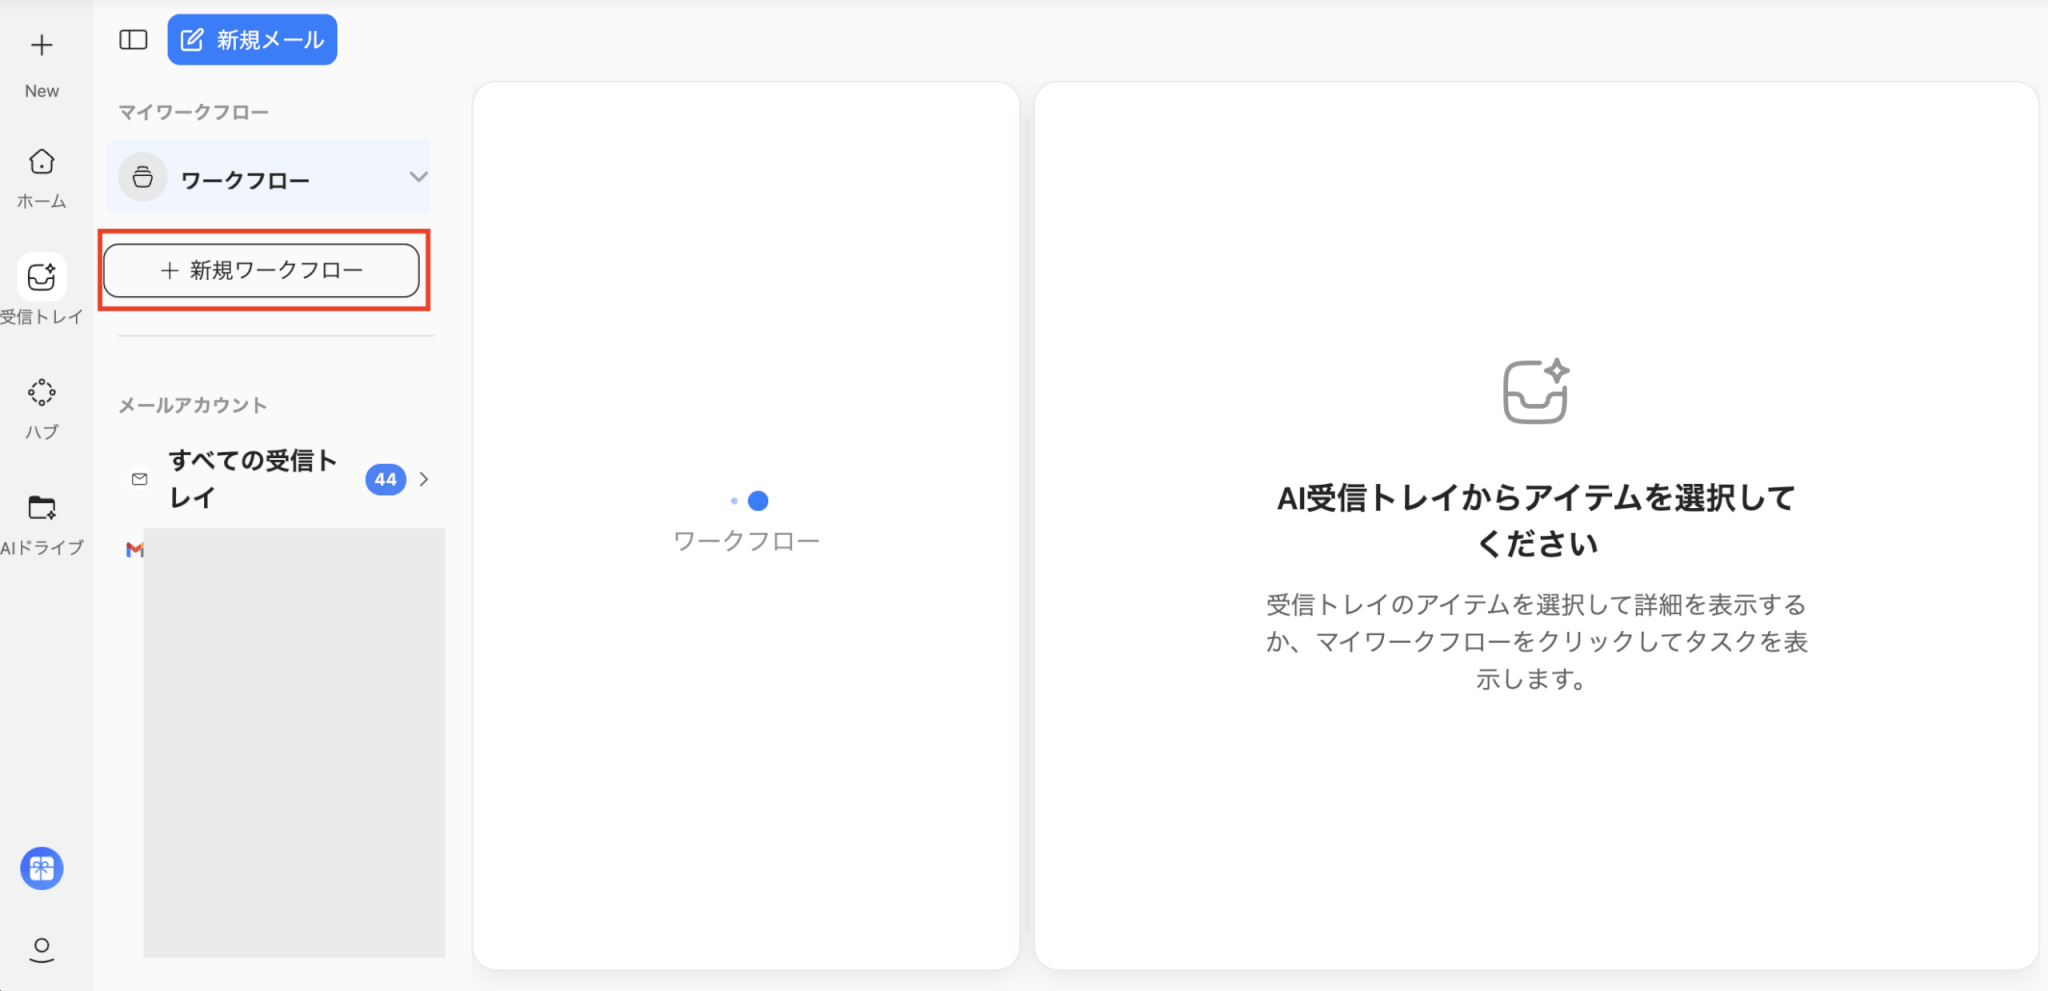
Task: Open the AIドライブ folder icon
Action: click(42, 508)
